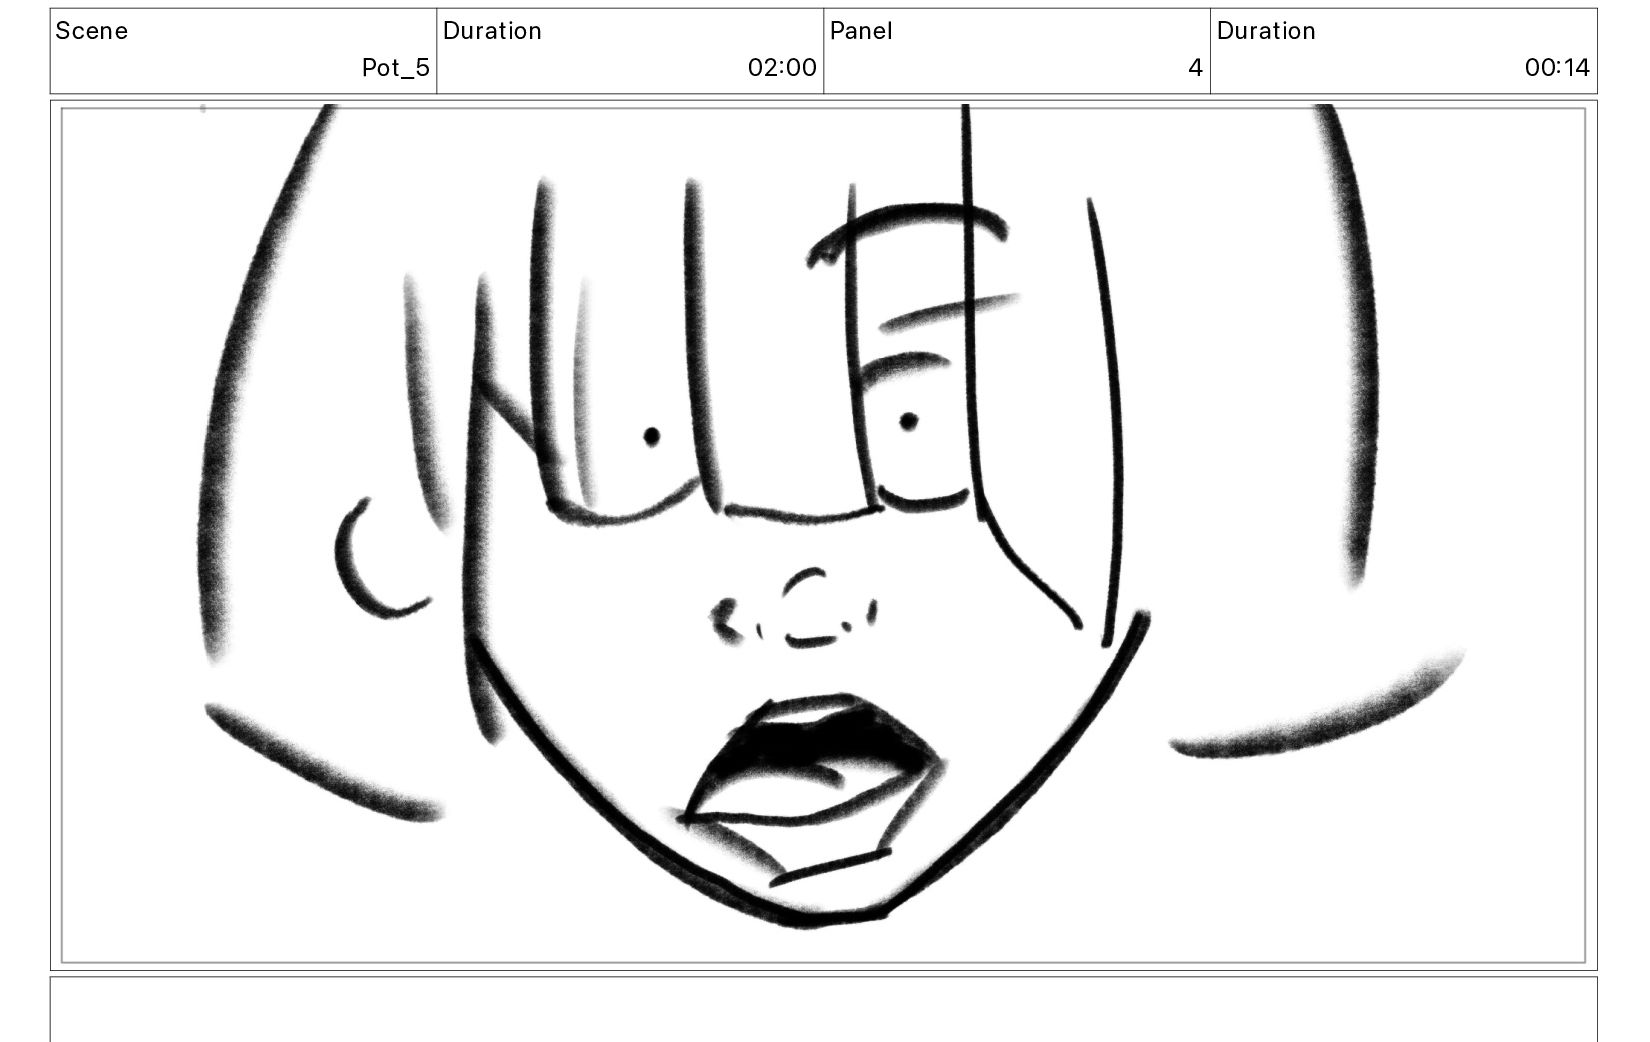
Task: Select the Scene label in header
Action: click(92, 31)
